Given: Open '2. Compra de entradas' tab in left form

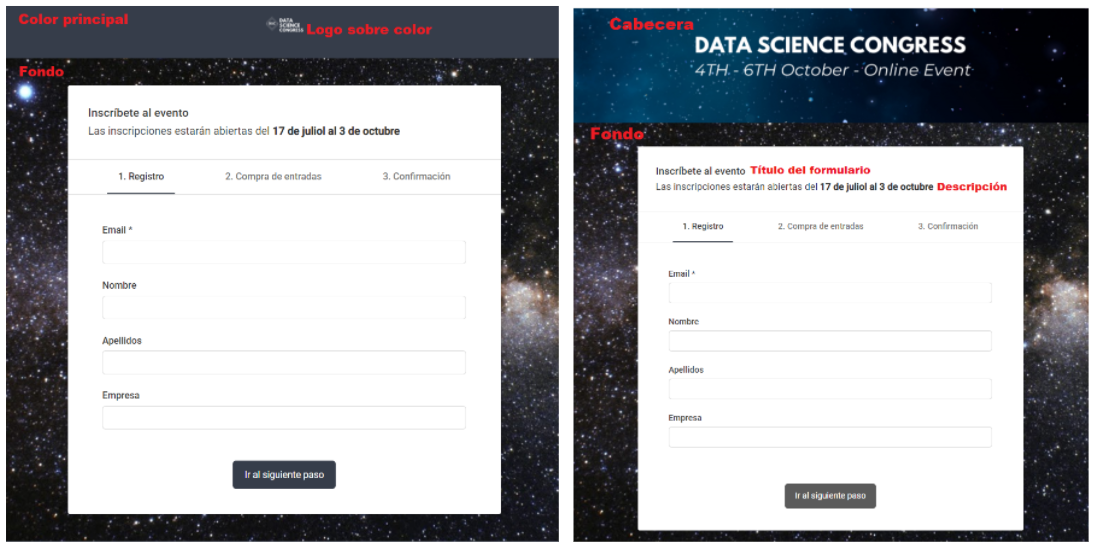Looking at the screenshot, I should tap(273, 177).
